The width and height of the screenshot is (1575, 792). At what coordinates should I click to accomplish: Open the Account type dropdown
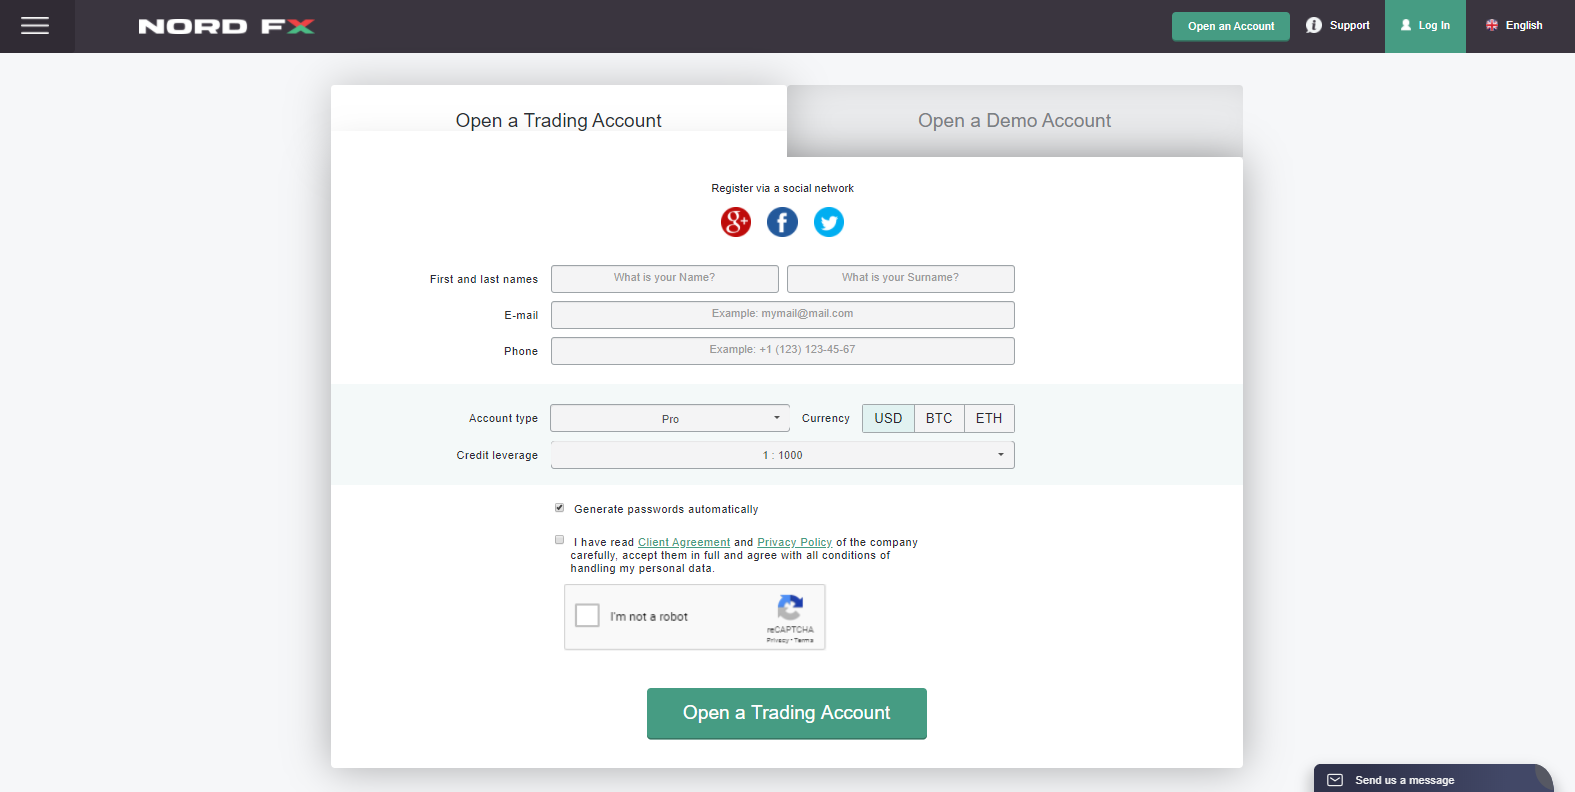pos(670,418)
